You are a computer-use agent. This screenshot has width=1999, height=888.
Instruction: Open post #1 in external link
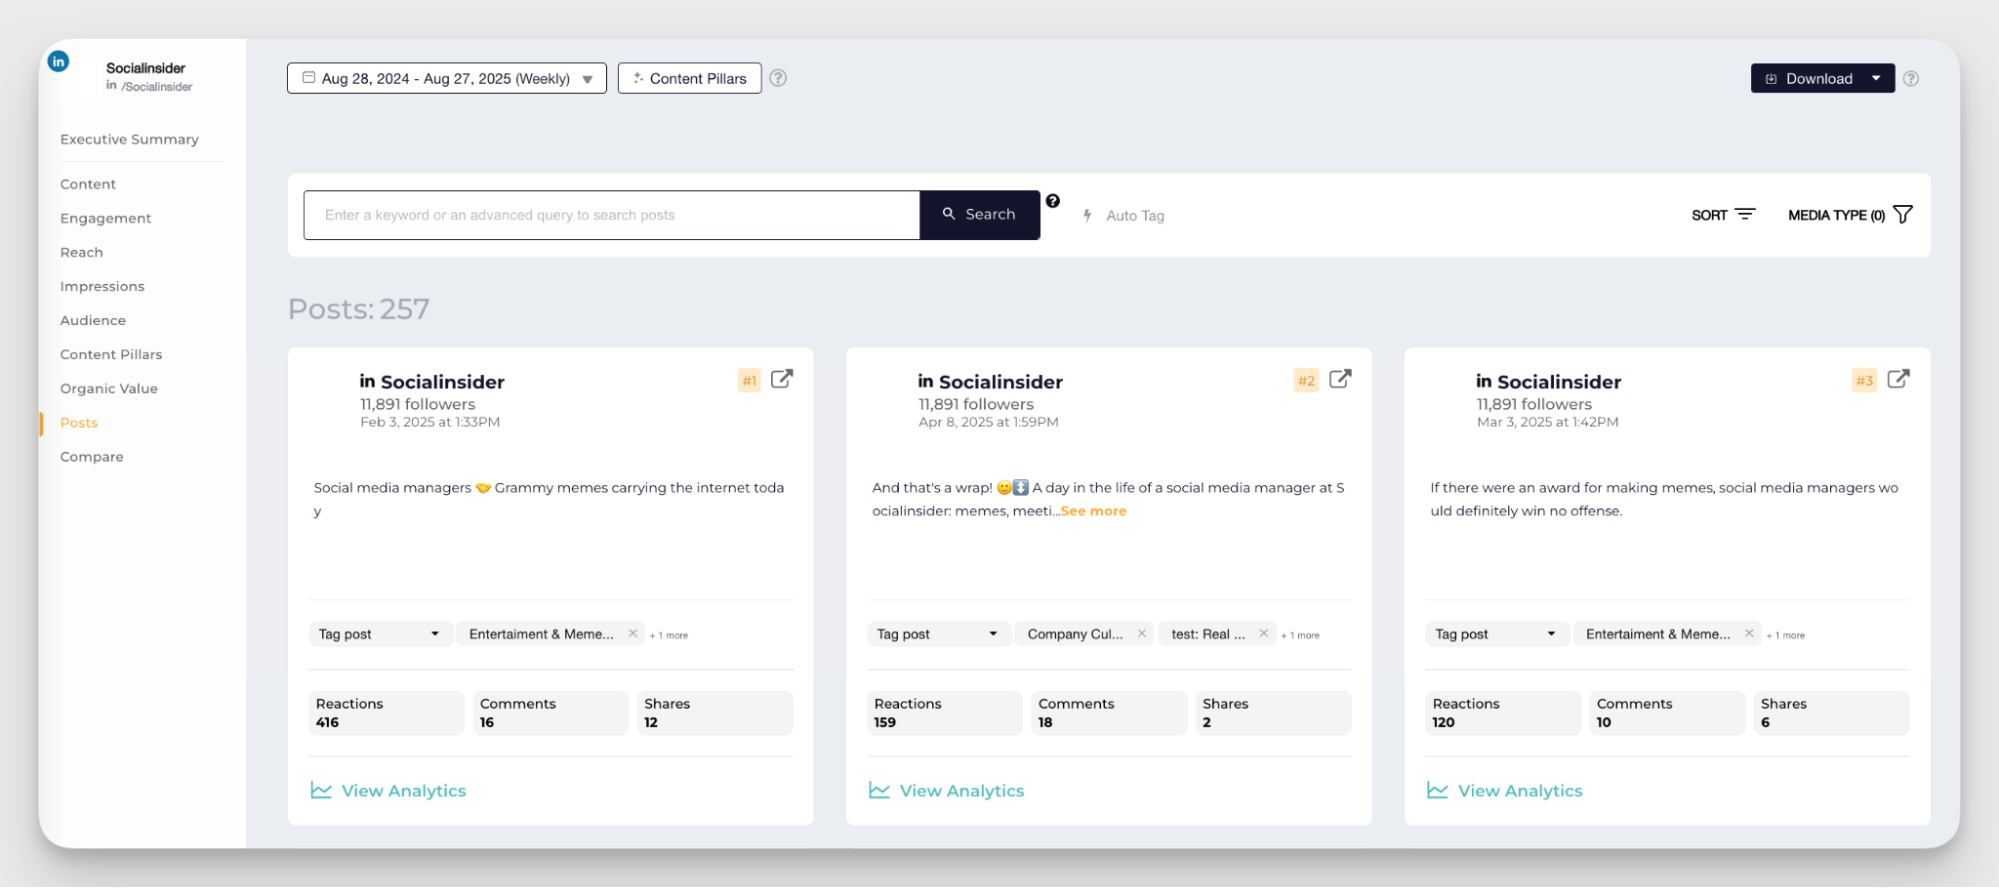[x=782, y=379]
